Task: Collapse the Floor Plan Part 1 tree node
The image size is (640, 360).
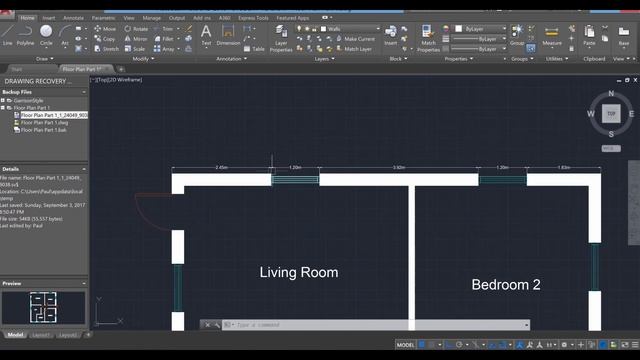Action: click(3, 108)
